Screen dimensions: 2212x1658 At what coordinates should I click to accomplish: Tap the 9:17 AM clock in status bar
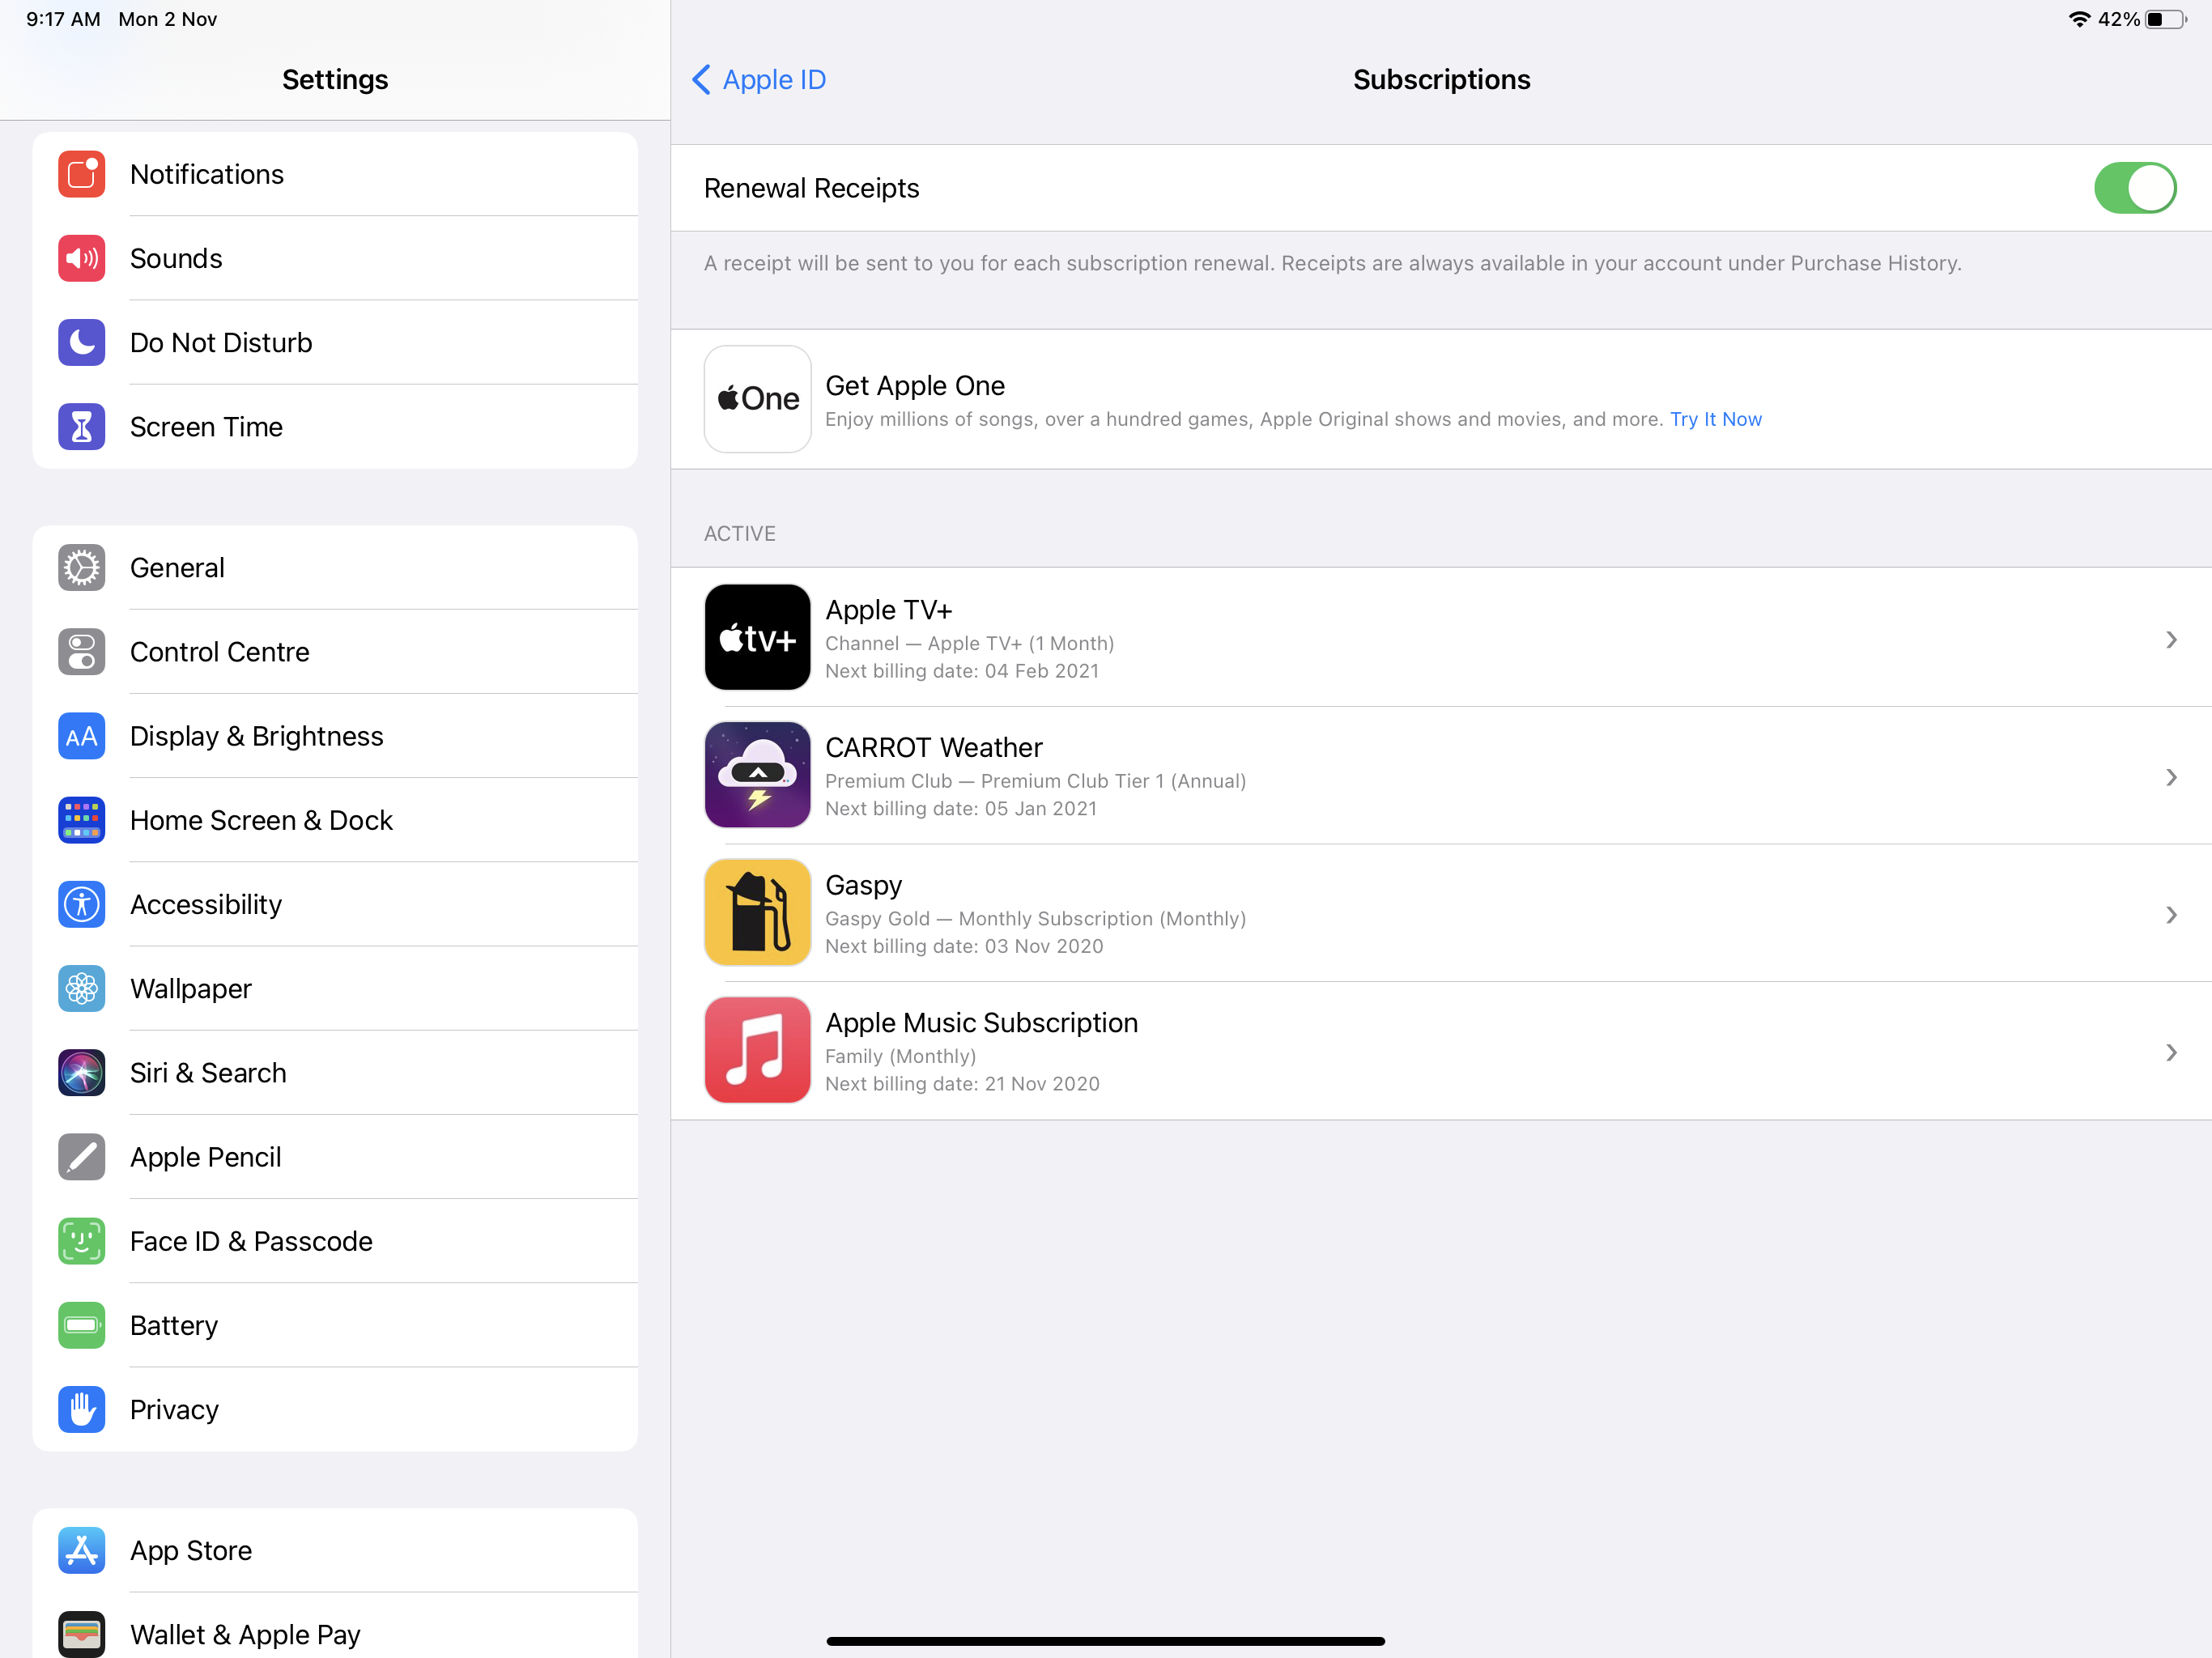63,19
